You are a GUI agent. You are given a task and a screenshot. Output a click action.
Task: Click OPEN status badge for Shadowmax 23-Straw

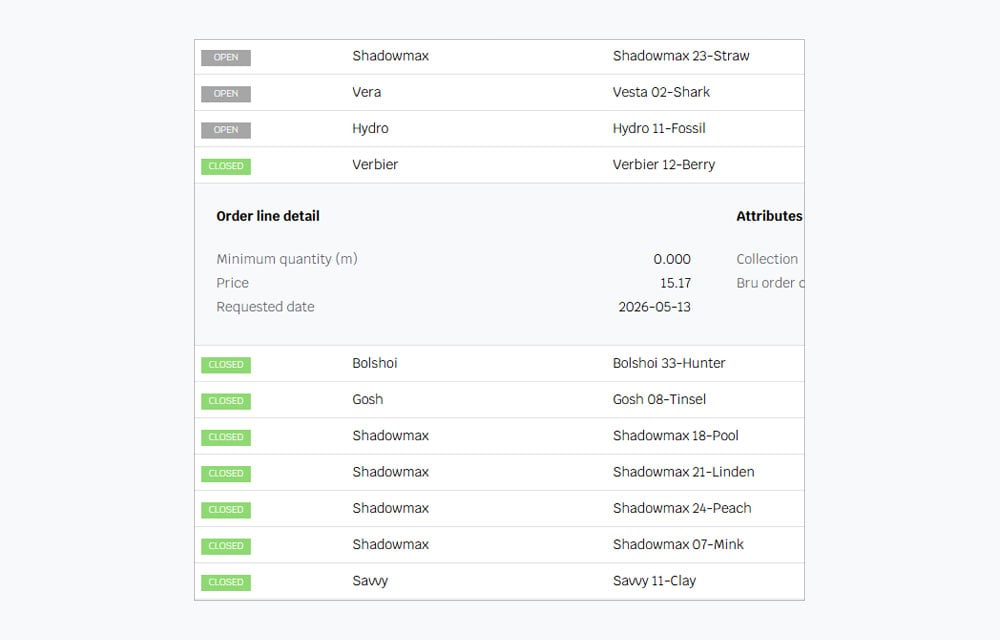click(x=226, y=57)
